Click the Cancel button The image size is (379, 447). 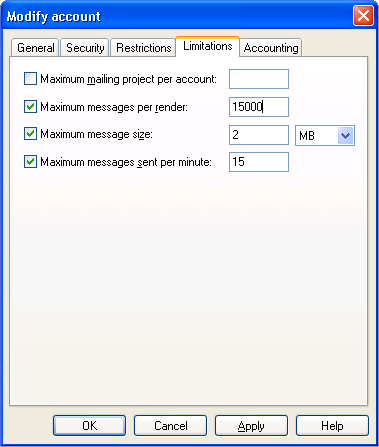pyautogui.click(x=170, y=426)
